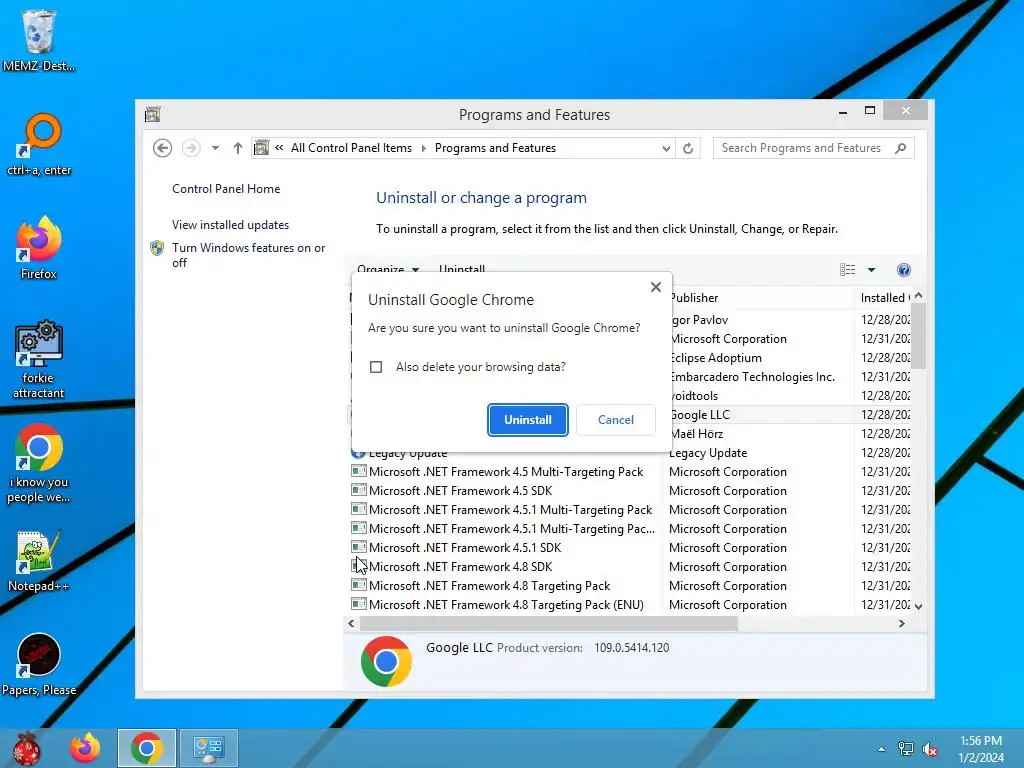Select Microsoft .NET Framework 4.5 SDK row

460,490
